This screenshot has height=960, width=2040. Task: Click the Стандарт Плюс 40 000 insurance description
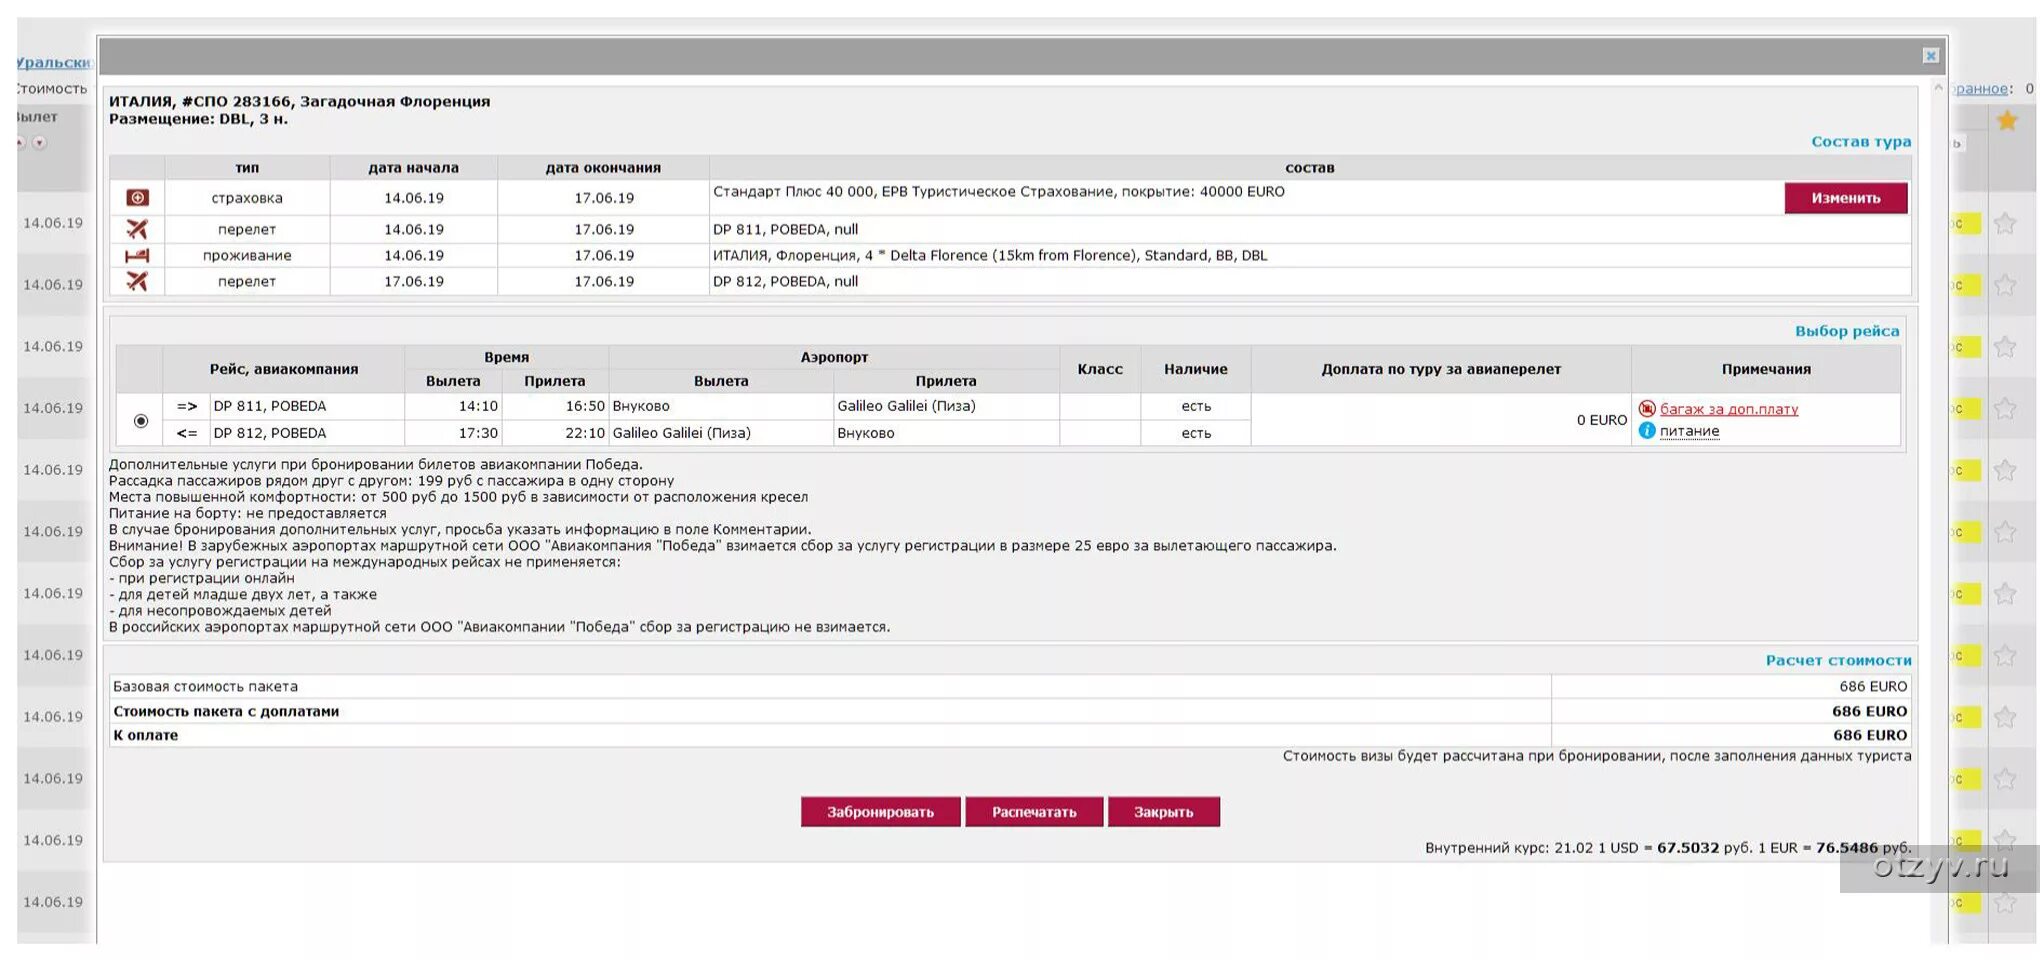999,191
